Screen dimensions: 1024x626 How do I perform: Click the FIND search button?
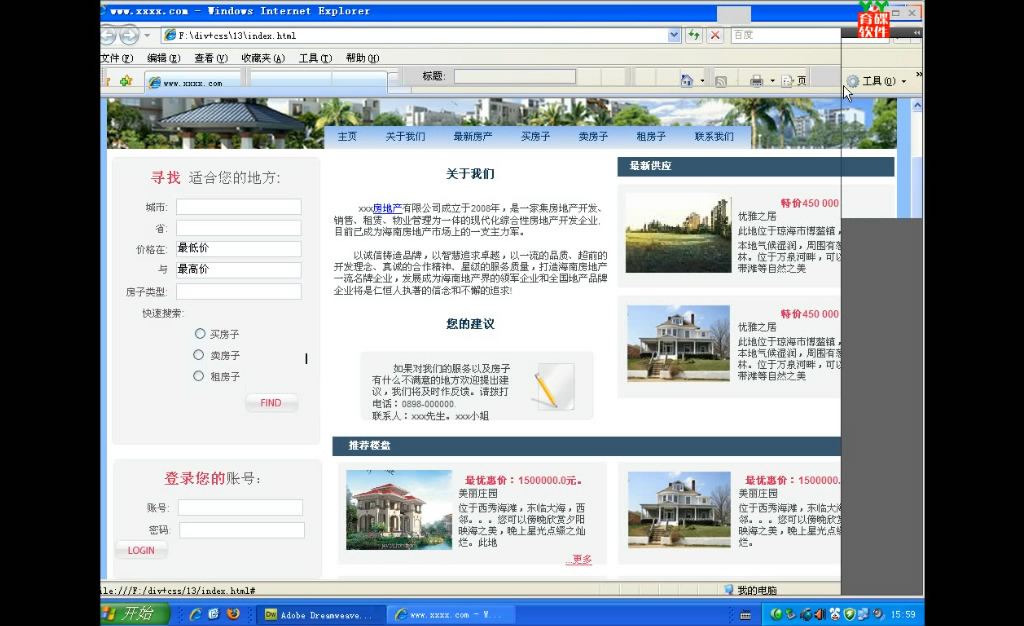pyautogui.click(x=271, y=403)
